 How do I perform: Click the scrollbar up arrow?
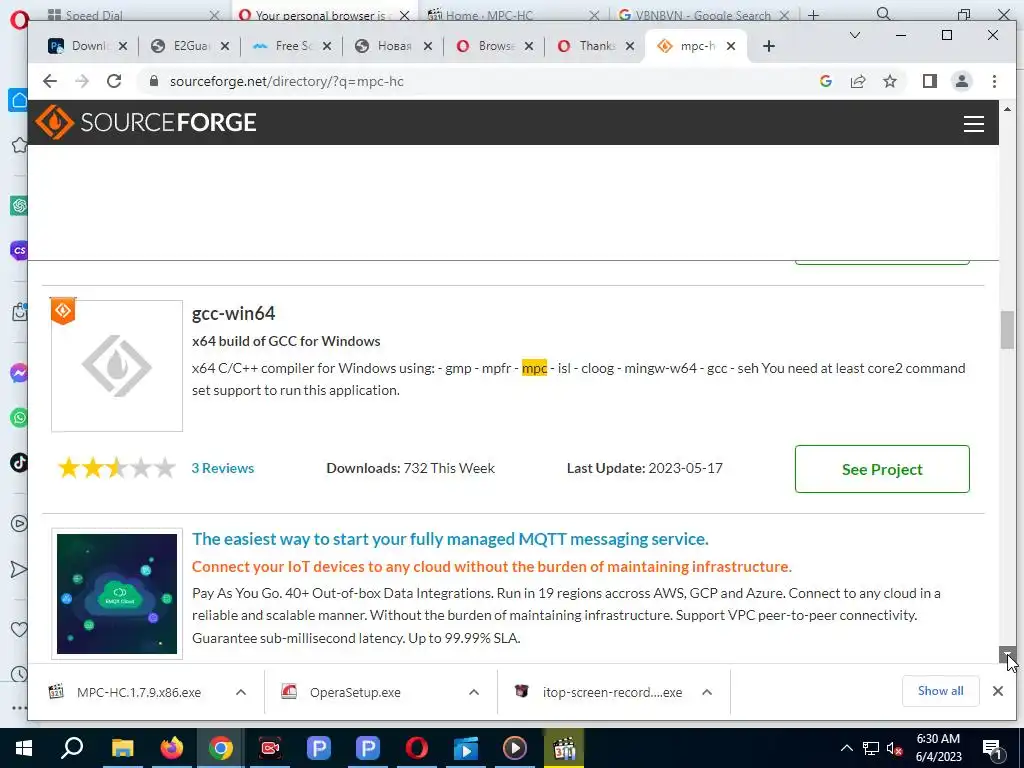(x=1006, y=109)
